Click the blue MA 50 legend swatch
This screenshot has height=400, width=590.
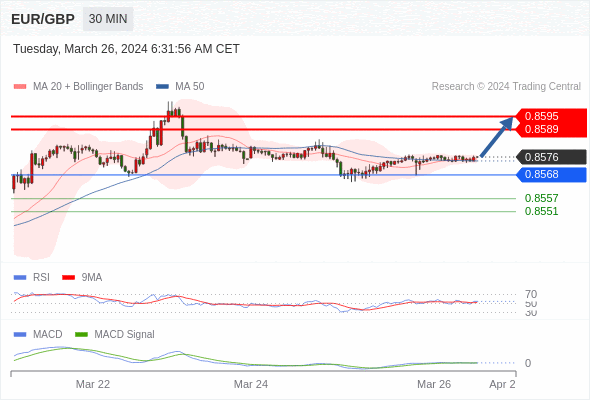pos(162,87)
